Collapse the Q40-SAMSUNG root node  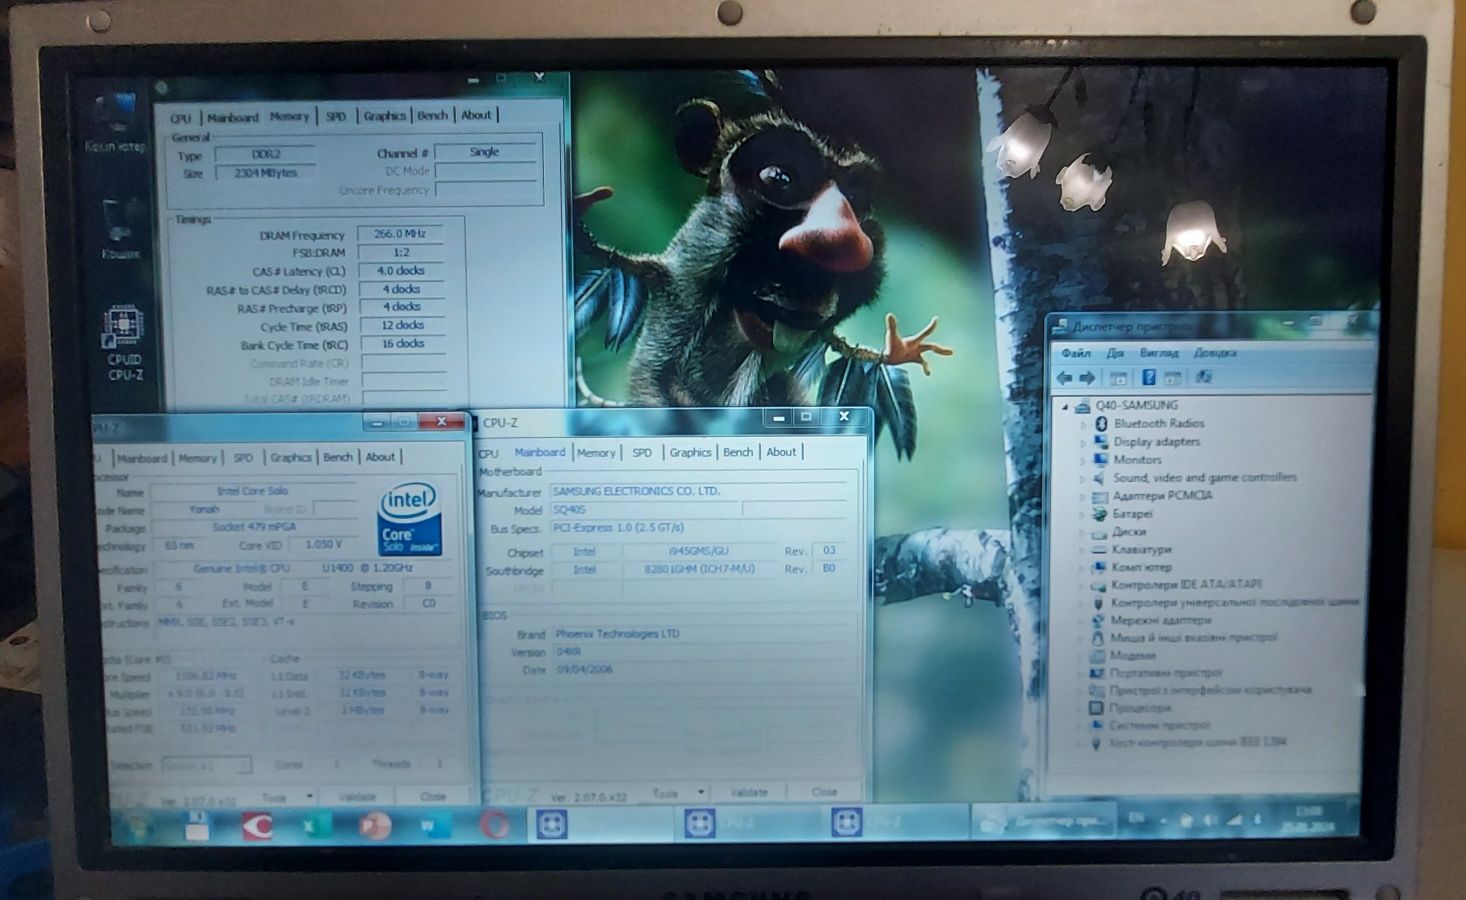(1065, 406)
